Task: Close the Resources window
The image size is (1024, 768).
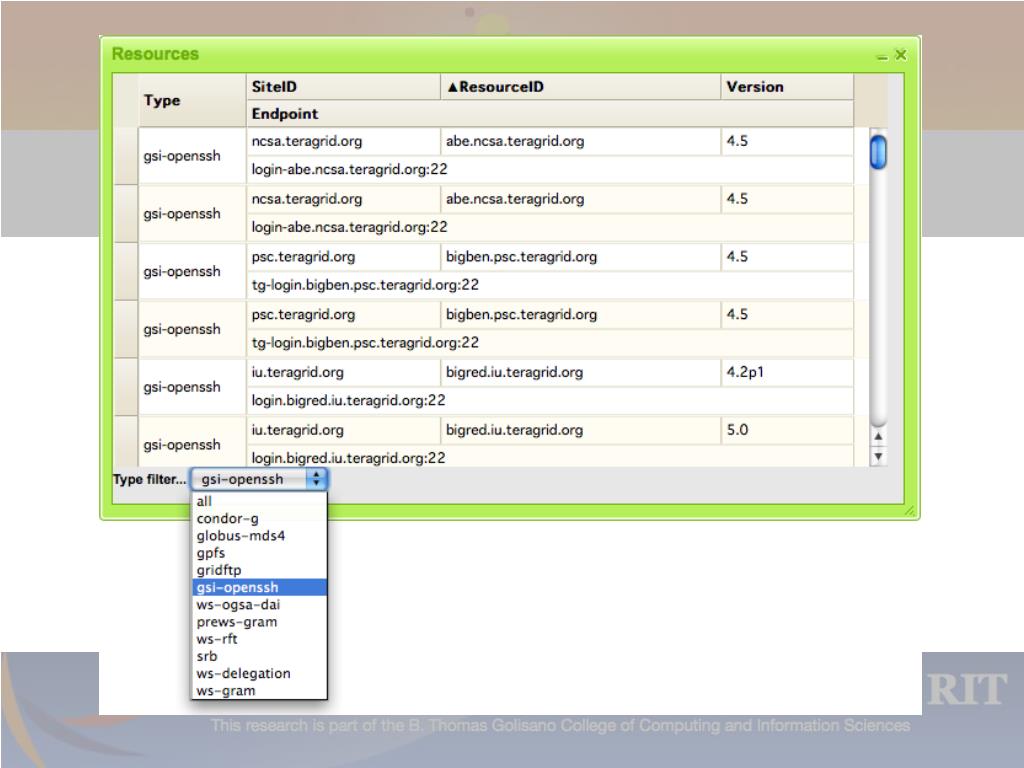Action: (901, 55)
